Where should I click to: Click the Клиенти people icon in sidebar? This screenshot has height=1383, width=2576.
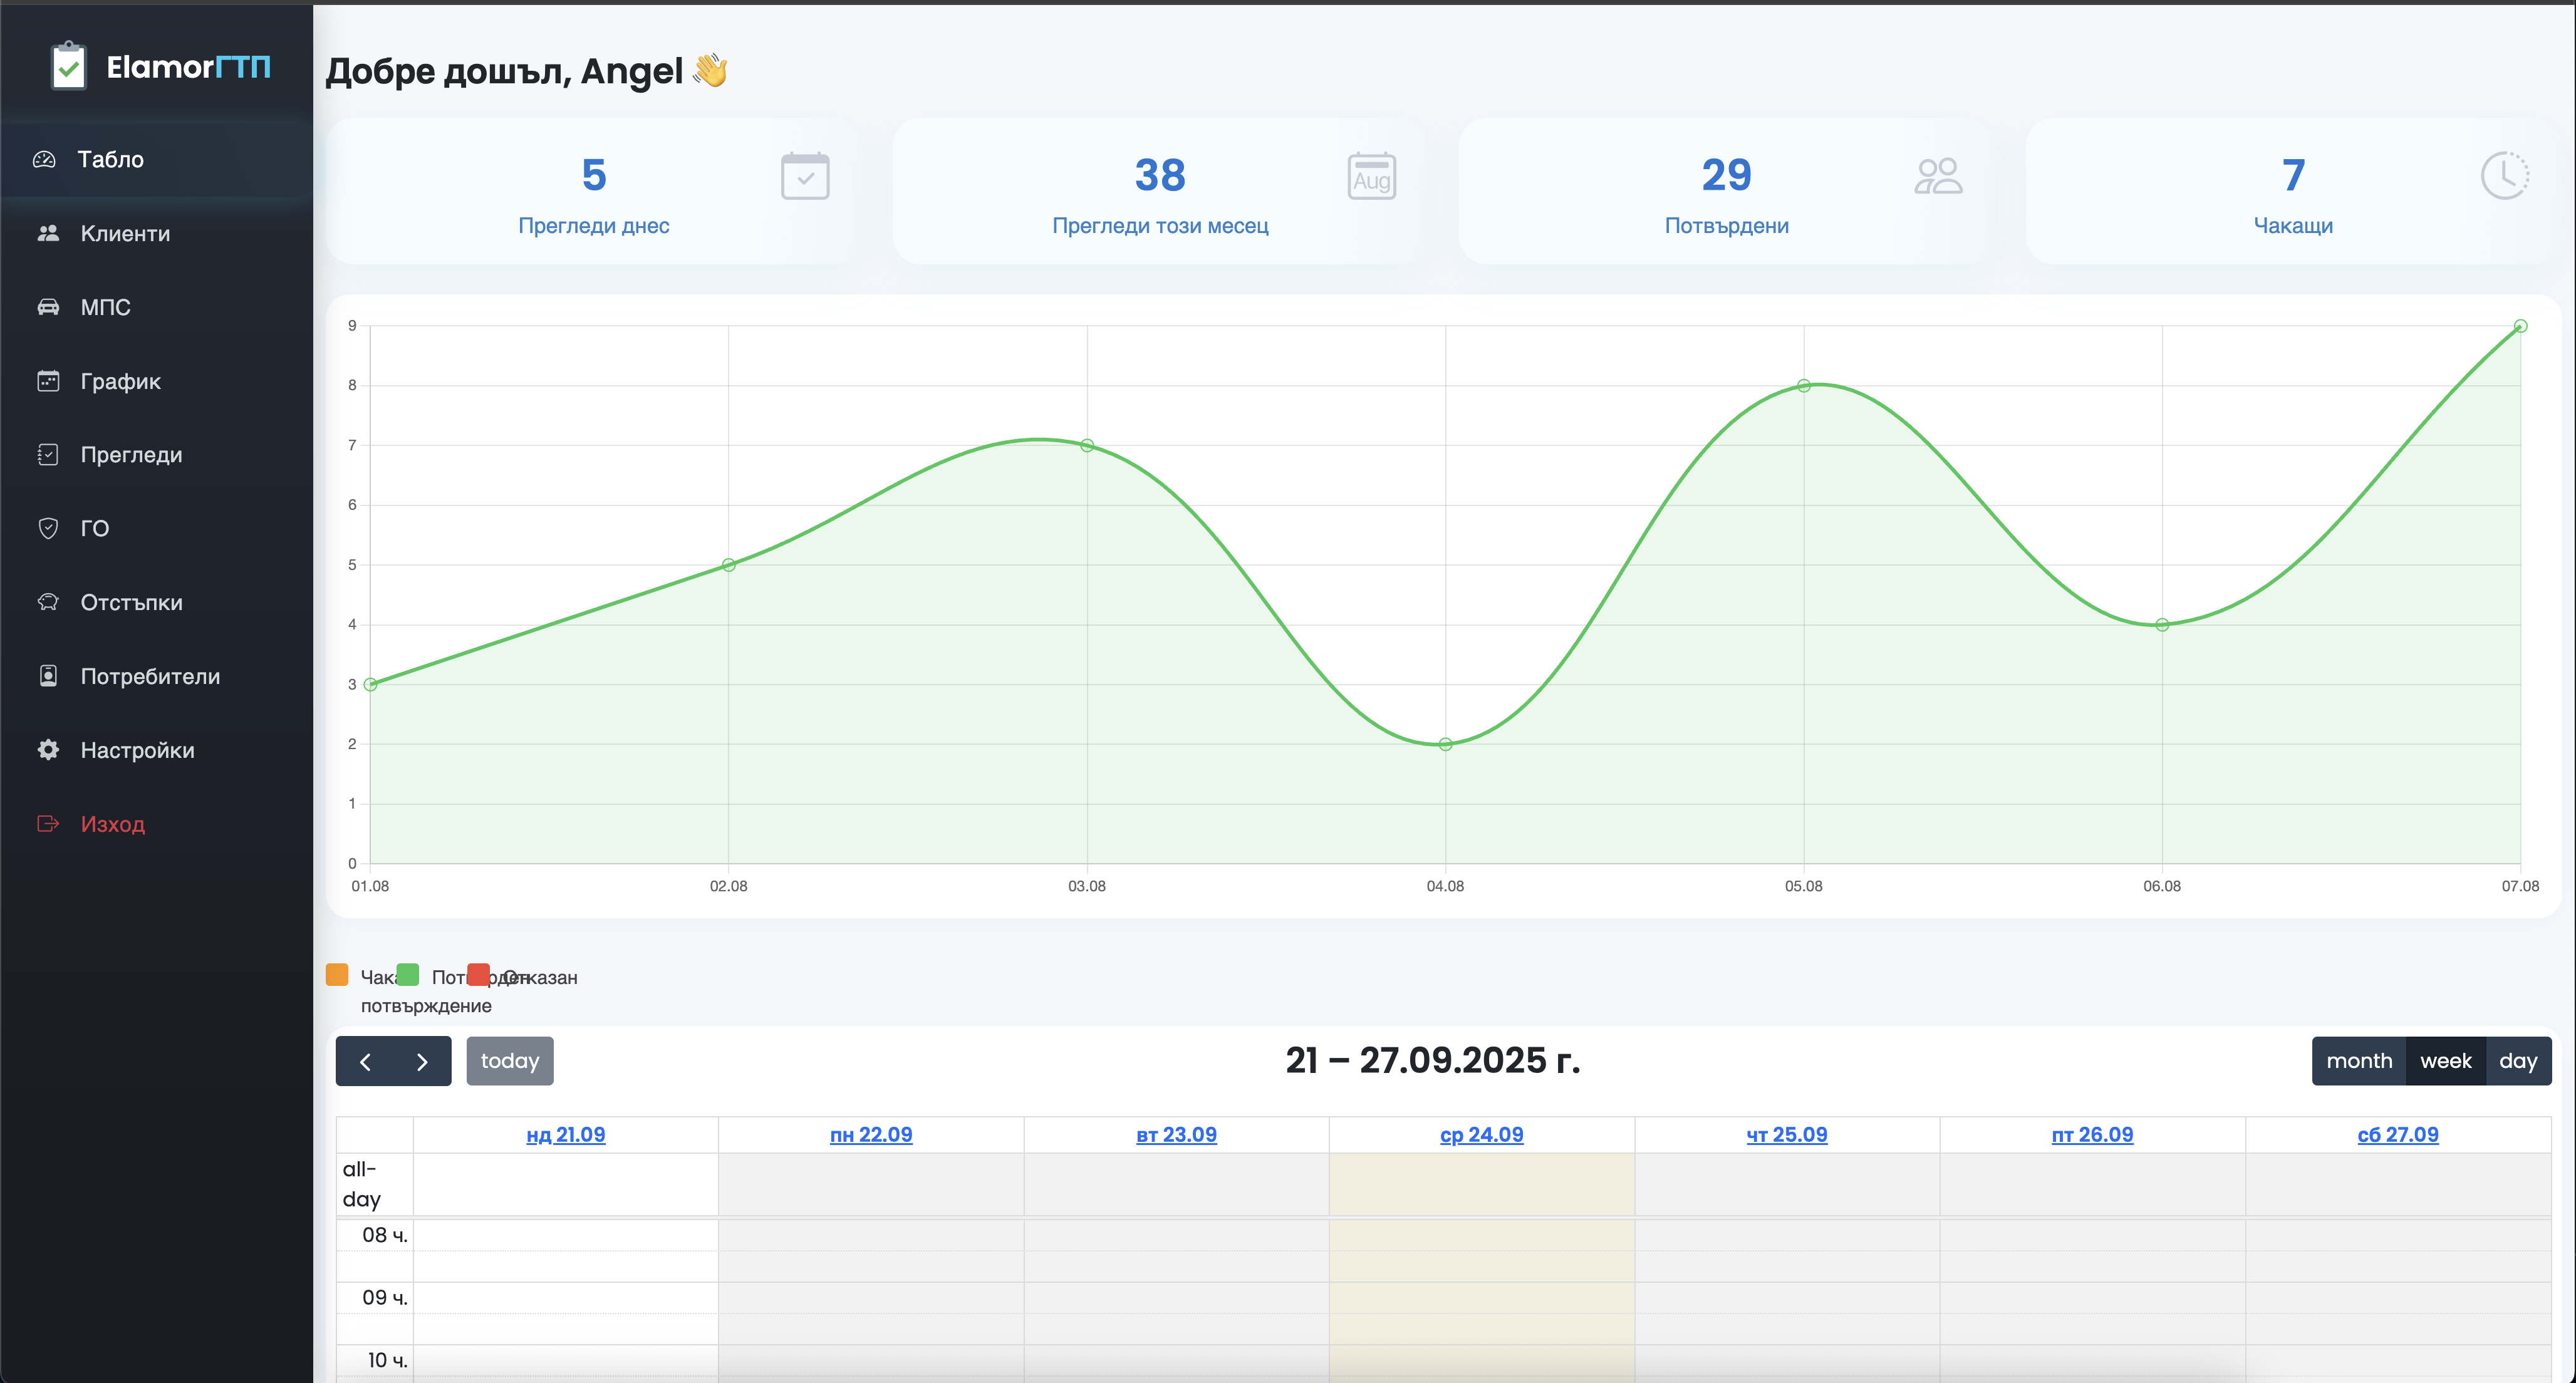(48, 233)
